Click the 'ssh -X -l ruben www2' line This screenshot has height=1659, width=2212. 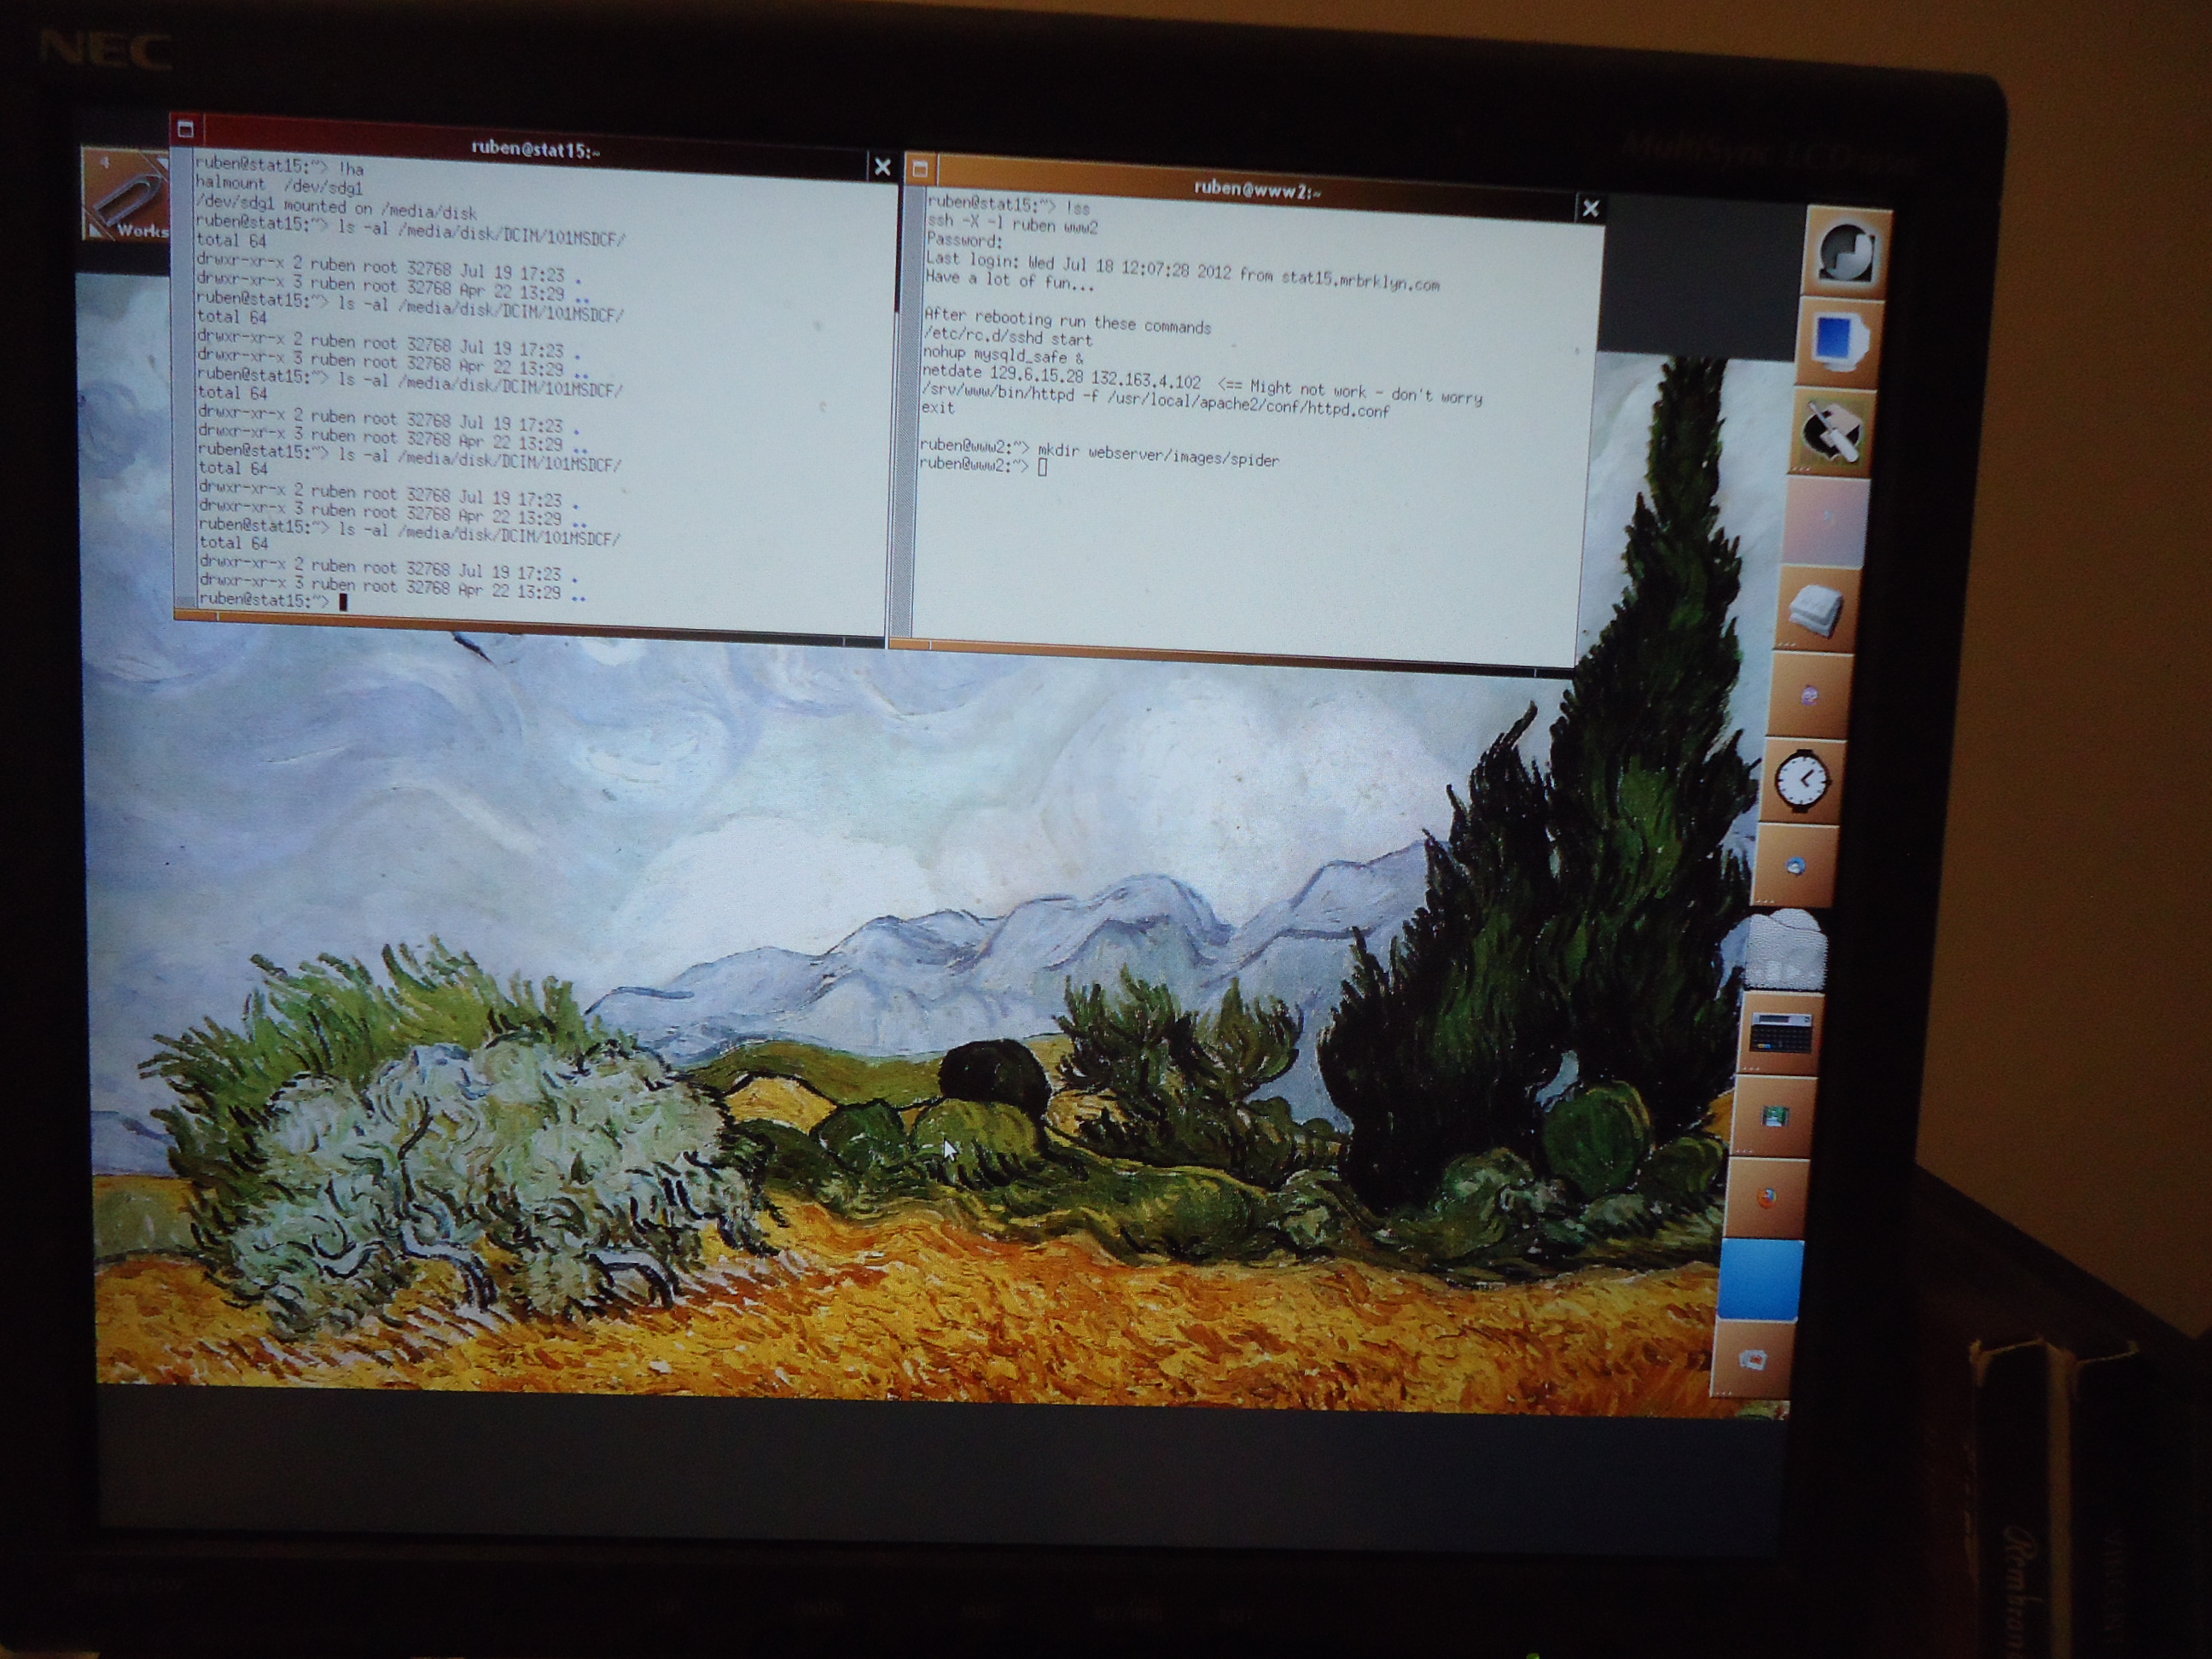click(1012, 224)
